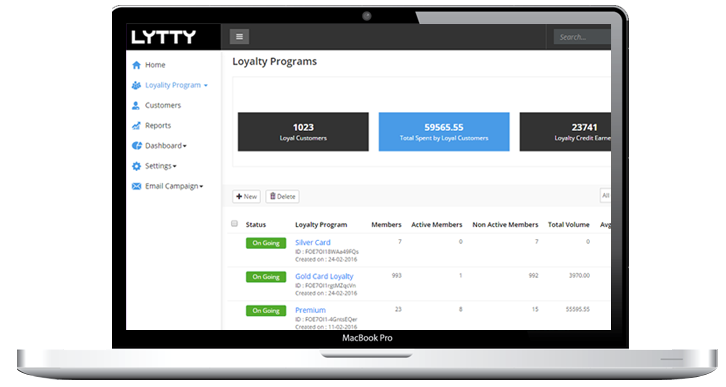The height and width of the screenshot is (387, 726).
Task: Click the 23741 Loyalty Credit card
Action: click(565, 131)
